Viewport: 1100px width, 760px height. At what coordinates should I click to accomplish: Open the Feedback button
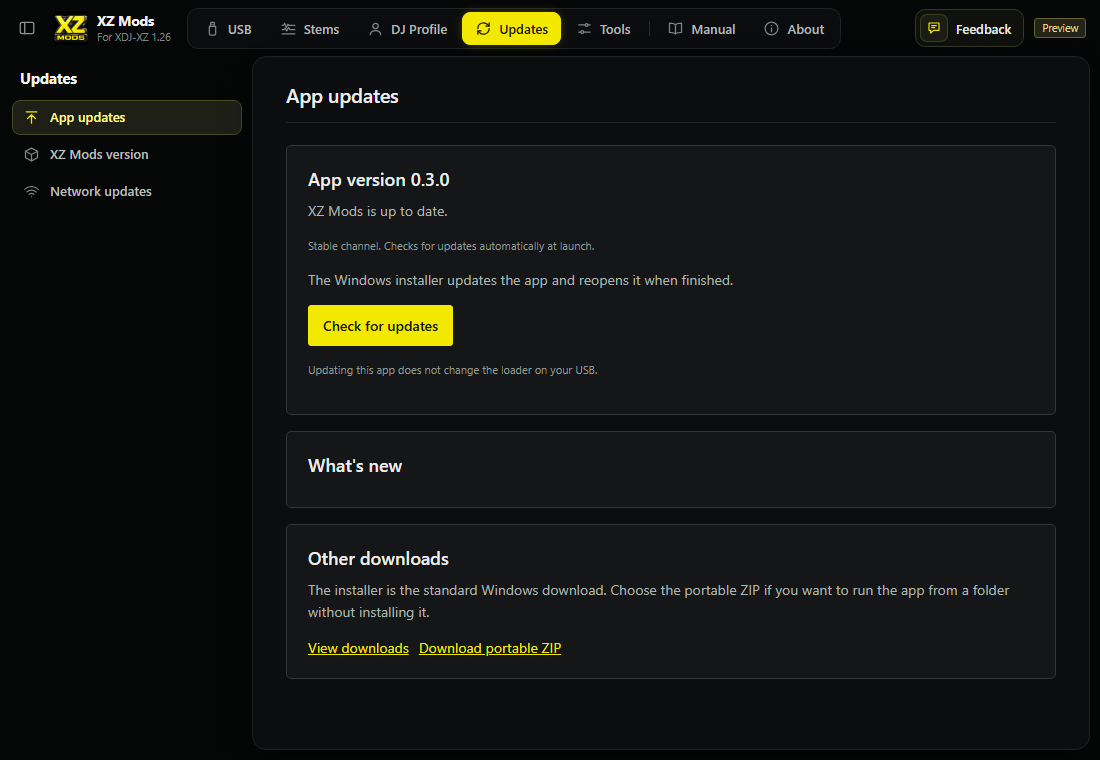[969, 28]
